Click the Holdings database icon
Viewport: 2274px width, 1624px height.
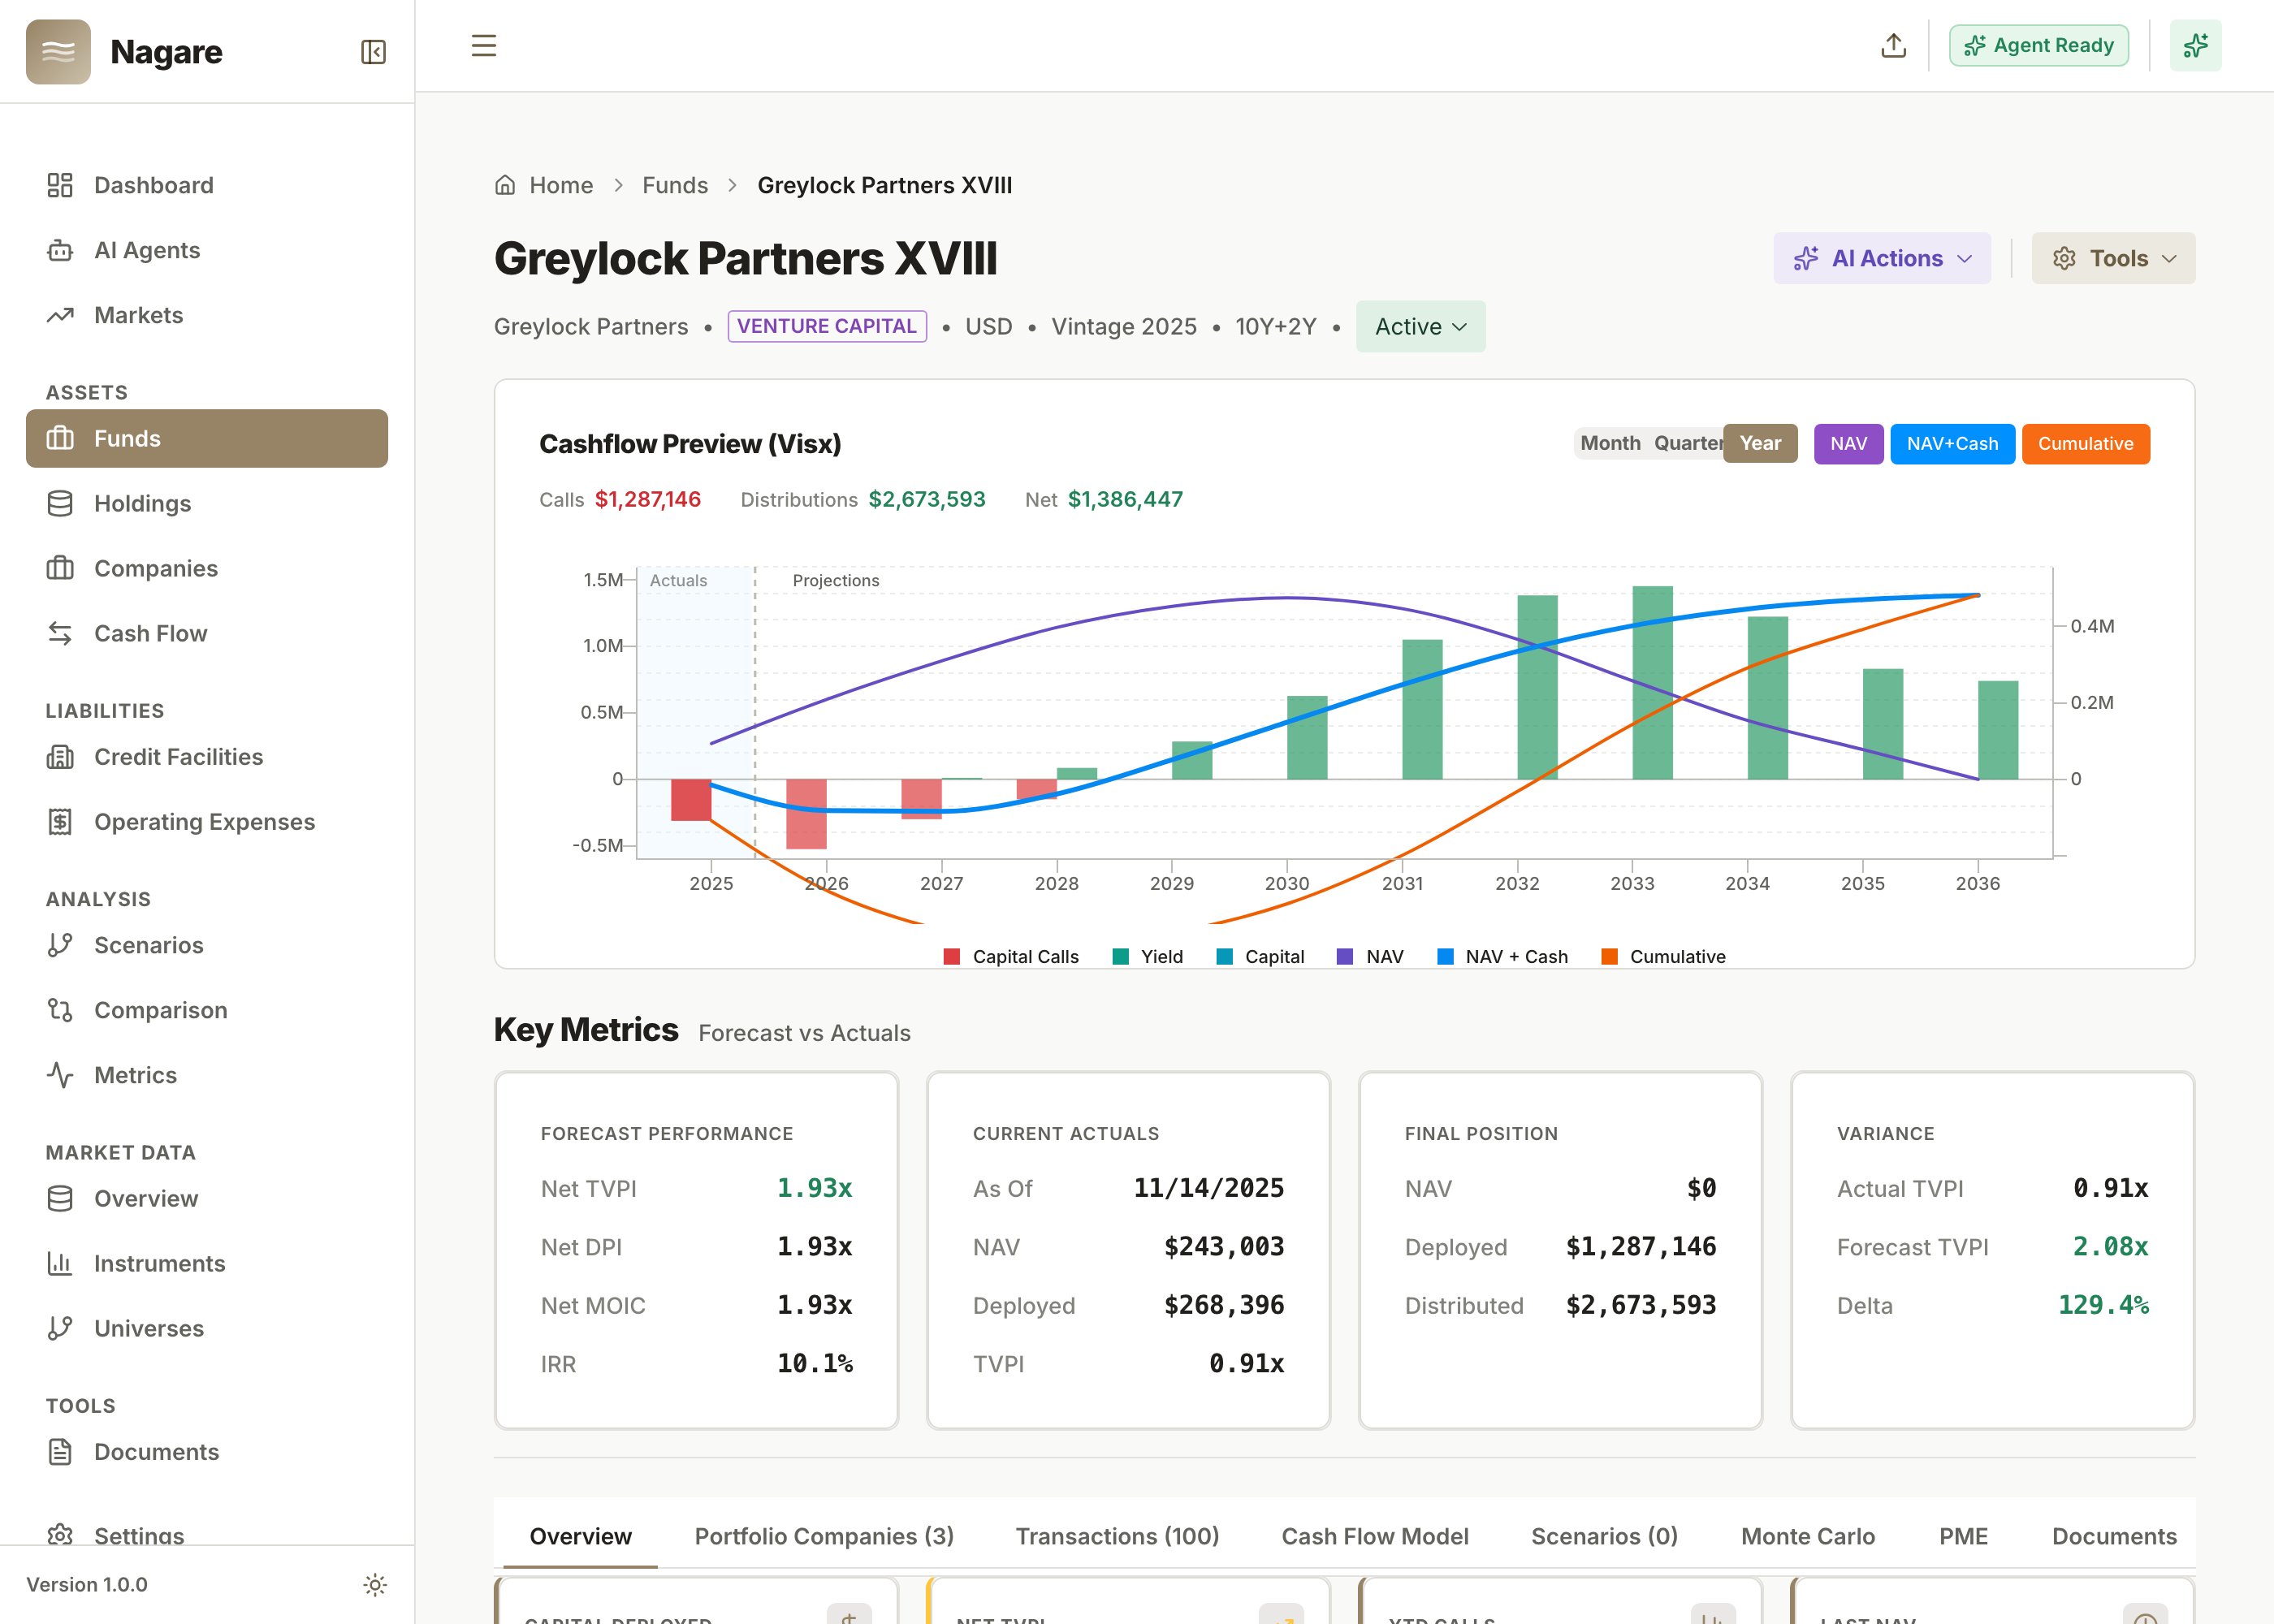pos(60,503)
